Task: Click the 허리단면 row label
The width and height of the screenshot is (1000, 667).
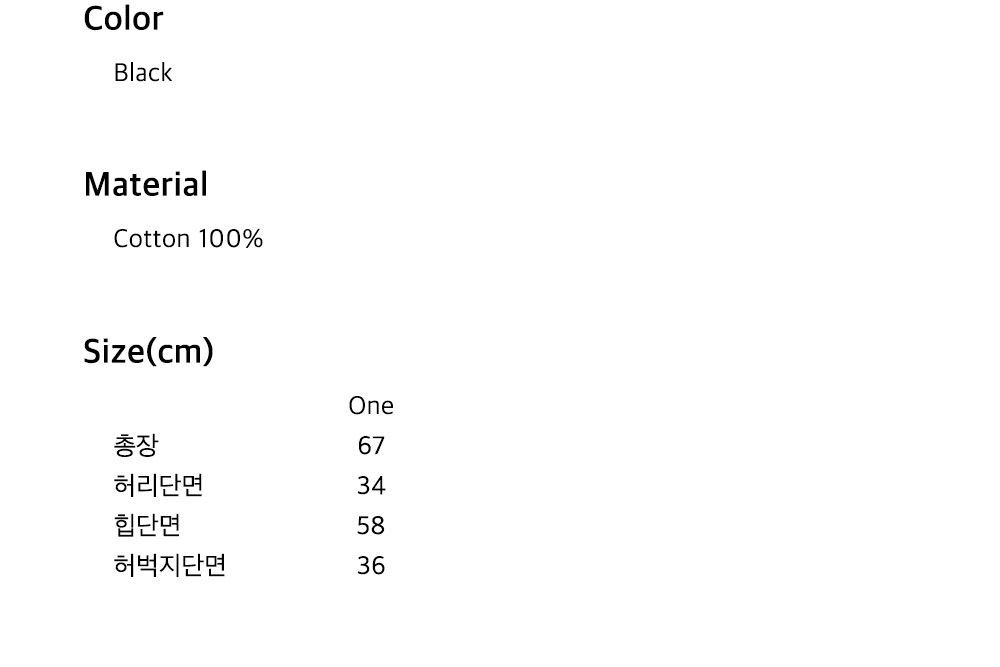Action: tap(159, 486)
